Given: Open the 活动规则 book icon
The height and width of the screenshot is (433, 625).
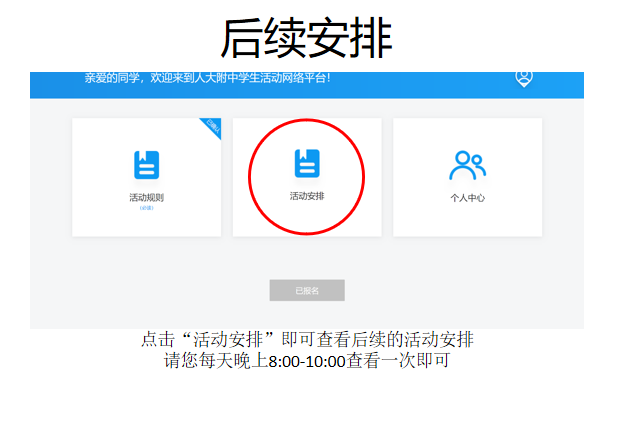Looking at the screenshot, I should point(146,165).
